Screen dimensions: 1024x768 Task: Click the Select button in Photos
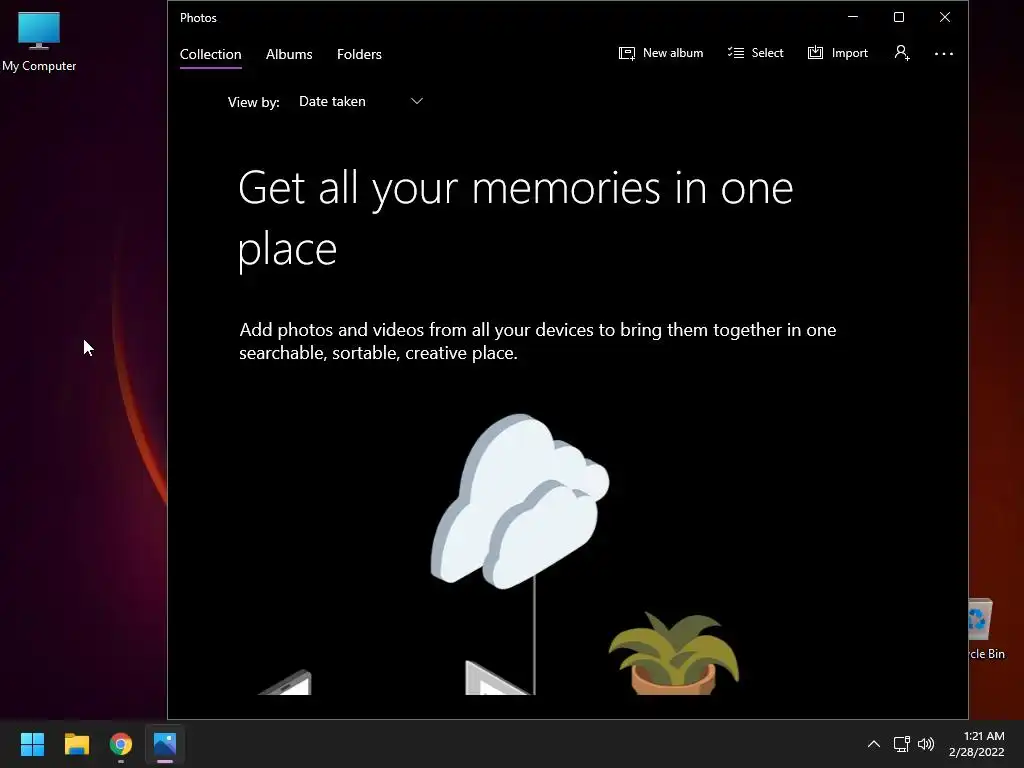point(756,53)
